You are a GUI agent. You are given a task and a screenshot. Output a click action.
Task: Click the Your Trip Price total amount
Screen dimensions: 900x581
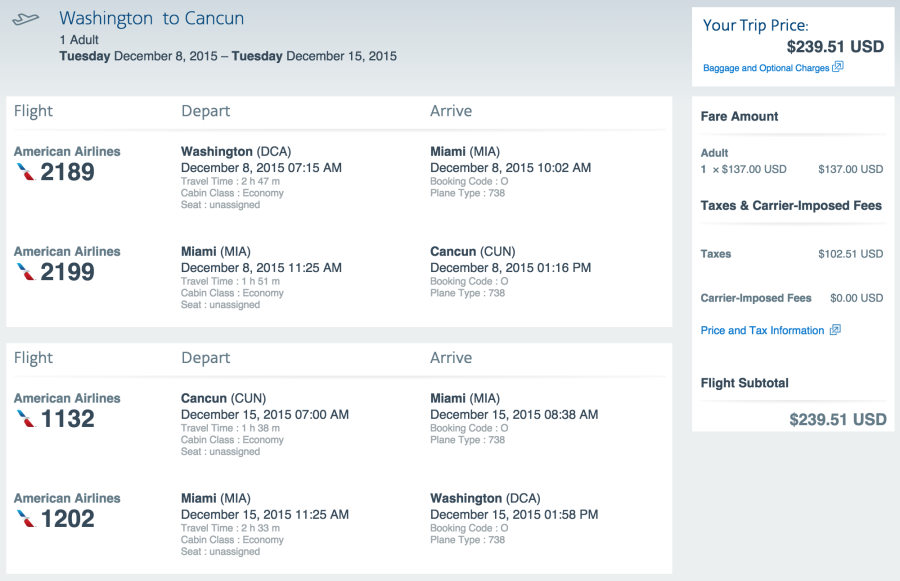[835, 46]
